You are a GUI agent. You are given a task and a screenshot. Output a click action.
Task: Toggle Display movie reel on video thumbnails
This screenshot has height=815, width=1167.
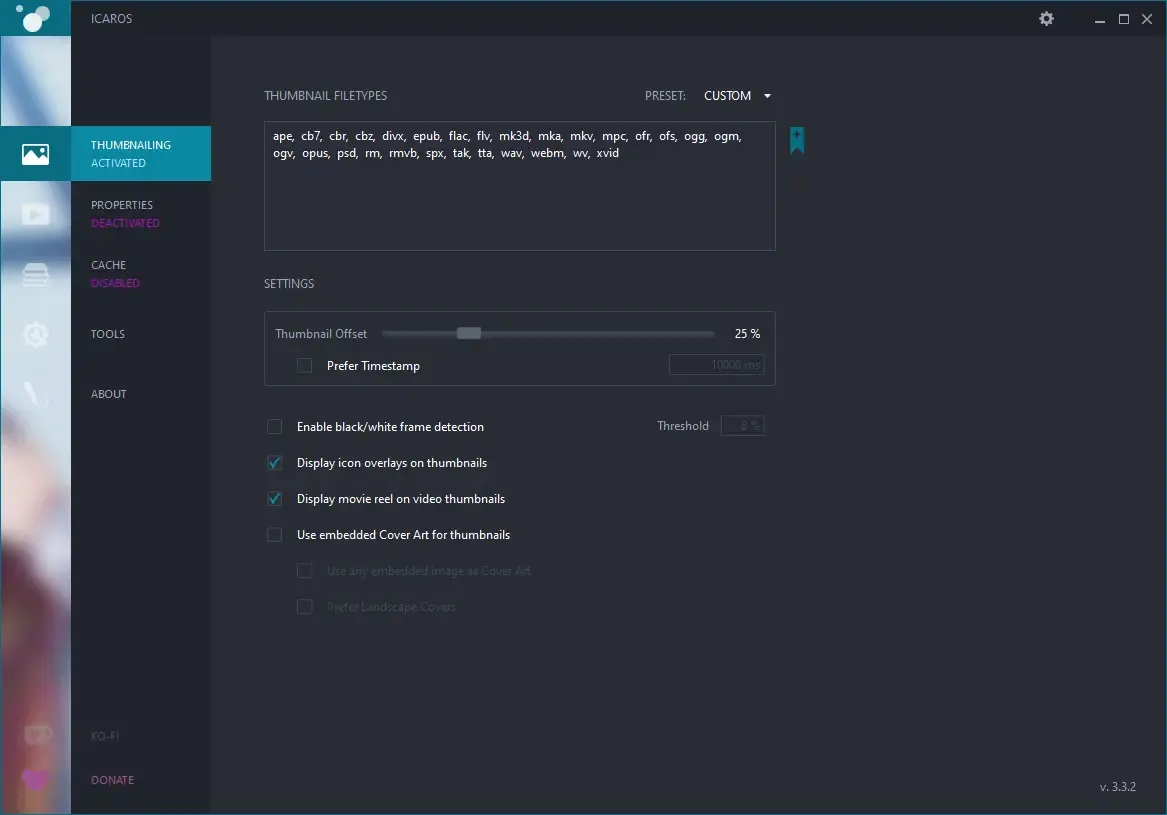click(x=275, y=499)
